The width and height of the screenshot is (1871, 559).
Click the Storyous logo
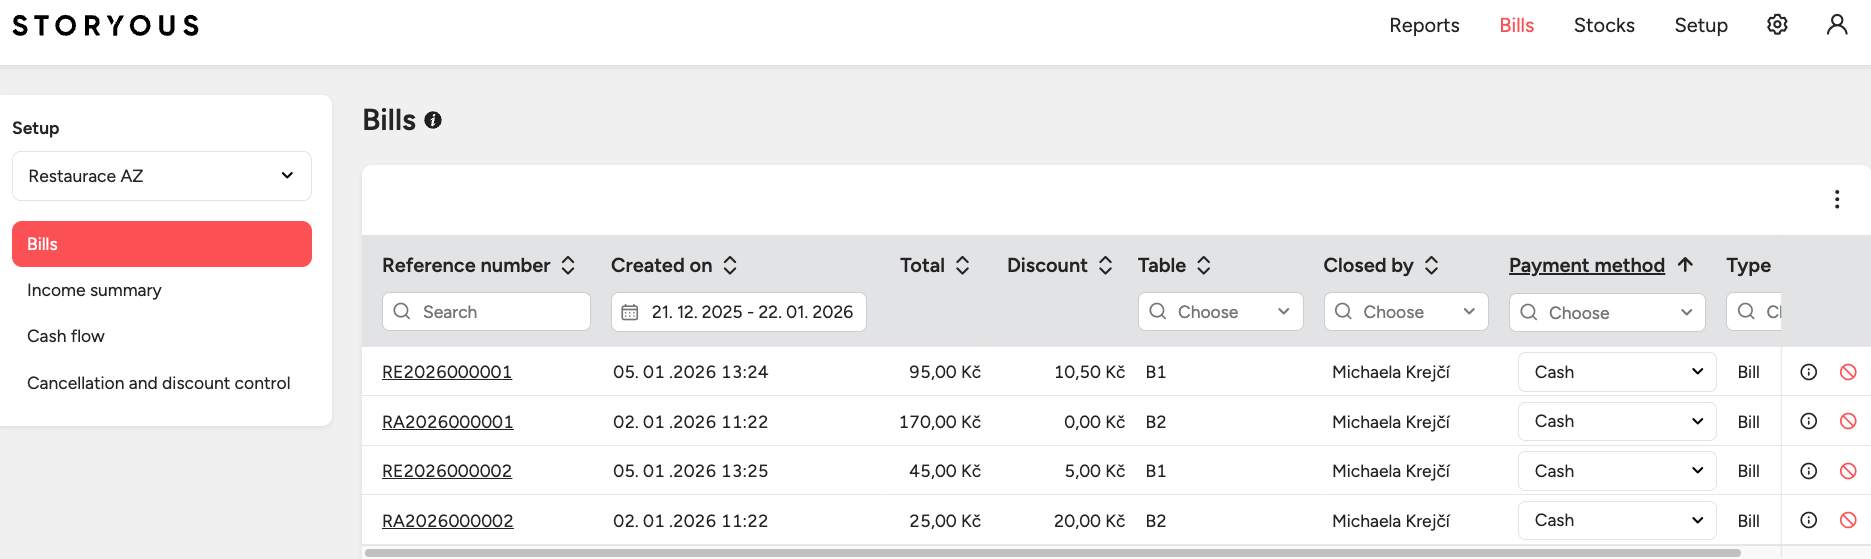106,25
